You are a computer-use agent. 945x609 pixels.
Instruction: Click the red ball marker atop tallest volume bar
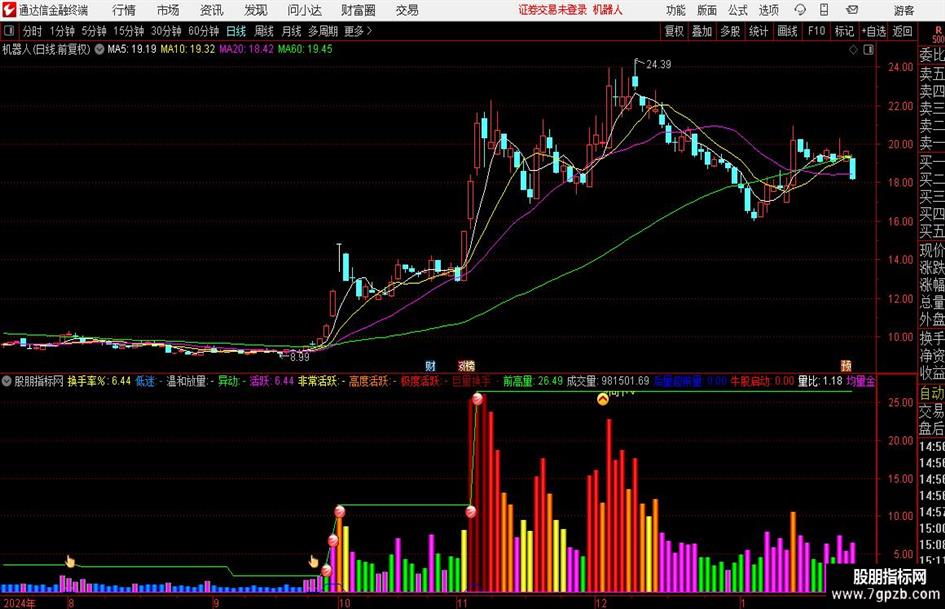pyautogui.click(x=478, y=399)
